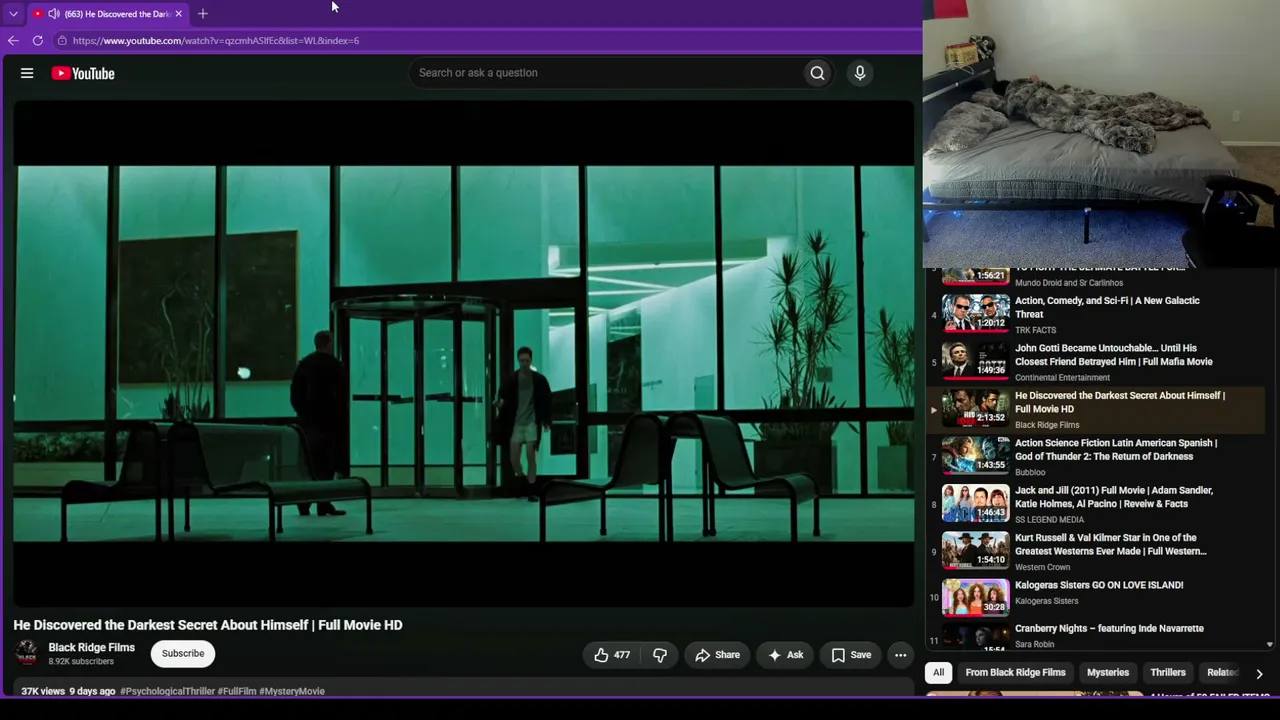This screenshot has width=1280, height=720.
Task: Share this video
Action: click(x=718, y=655)
